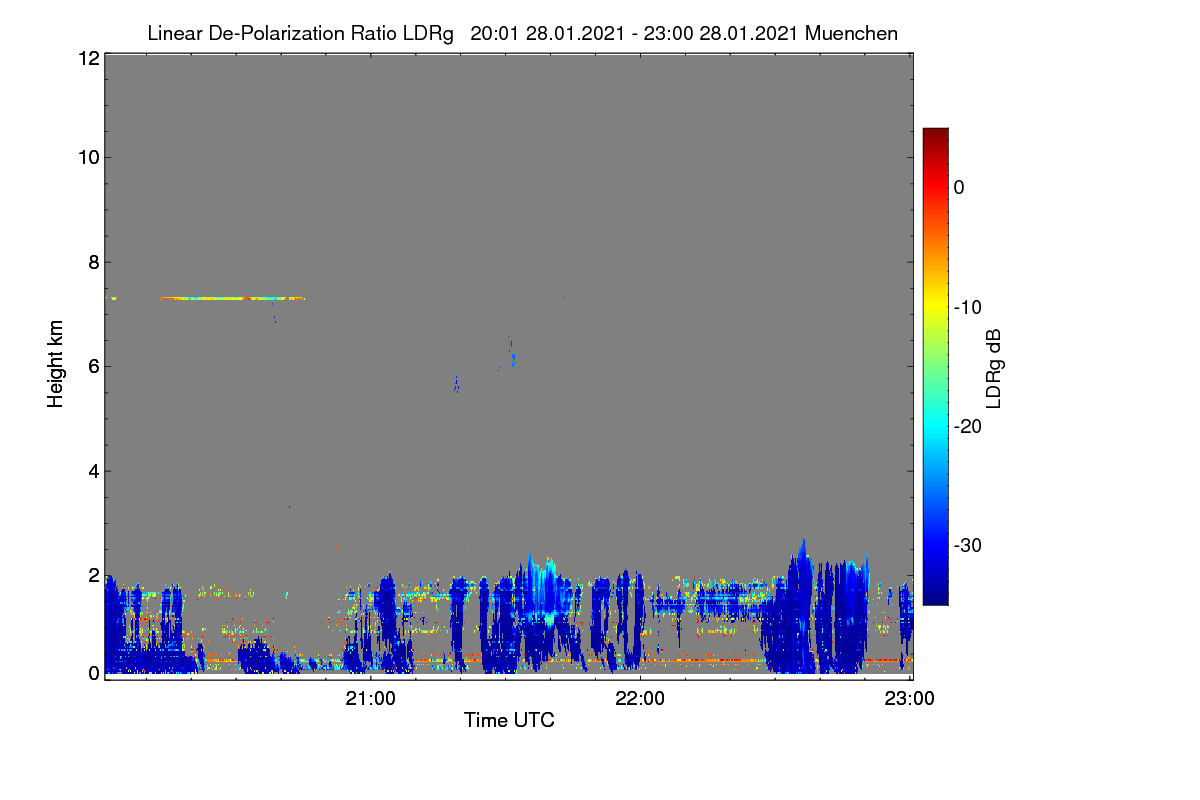This screenshot has height=800, width=1200.
Task: Click the 'Height km' axis title
Action: (56, 363)
